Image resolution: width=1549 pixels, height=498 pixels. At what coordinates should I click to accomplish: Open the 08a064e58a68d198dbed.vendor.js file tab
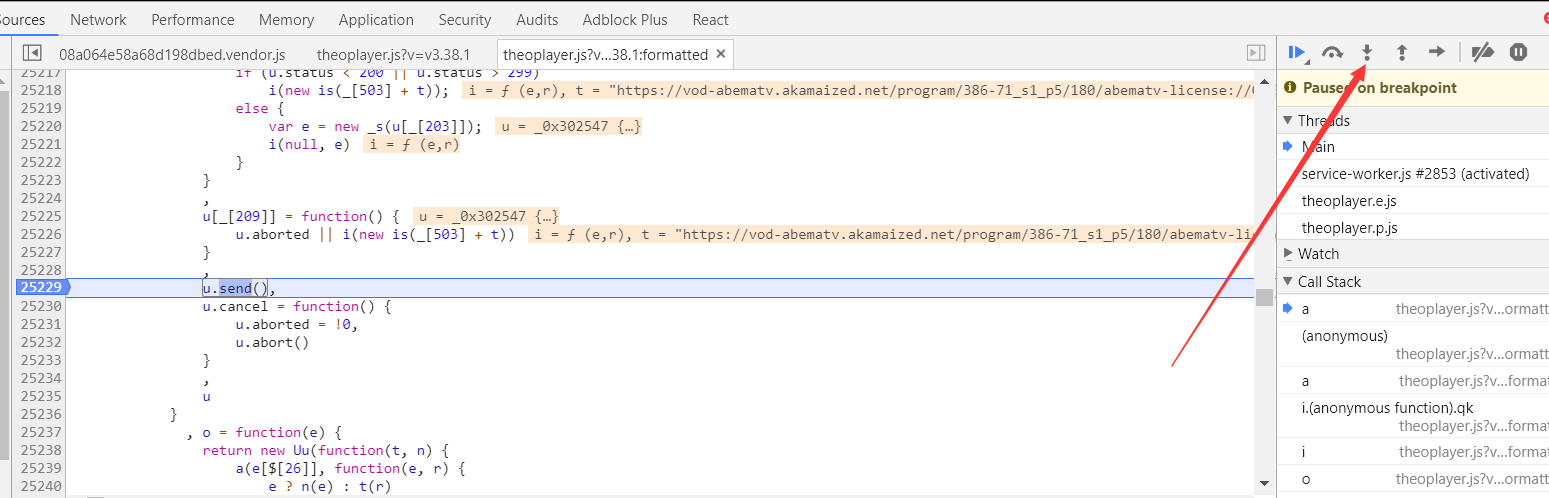click(x=173, y=54)
